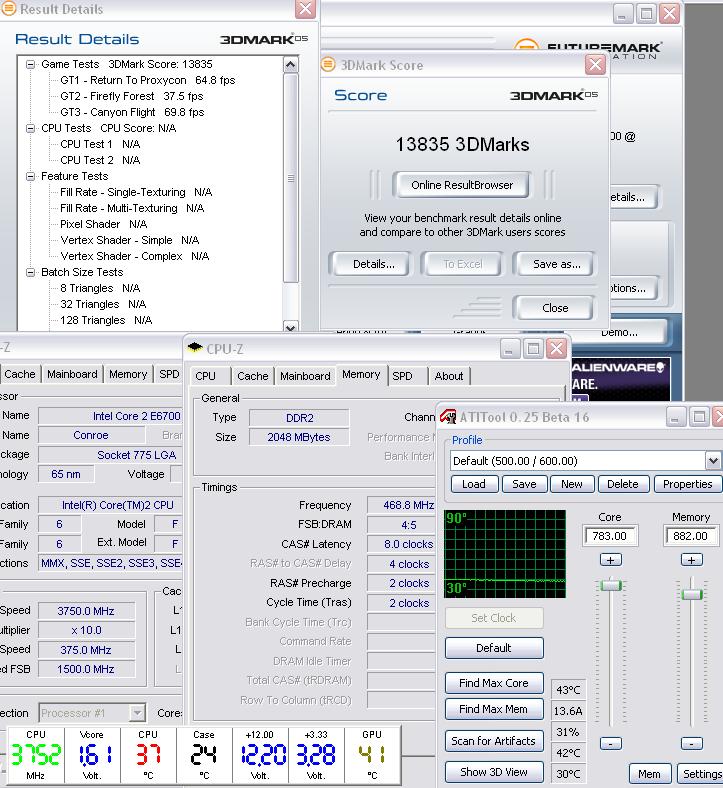This screenshot has height=788, width=723.
Task: Click the ATITool title bar icon
Action: 448,417
